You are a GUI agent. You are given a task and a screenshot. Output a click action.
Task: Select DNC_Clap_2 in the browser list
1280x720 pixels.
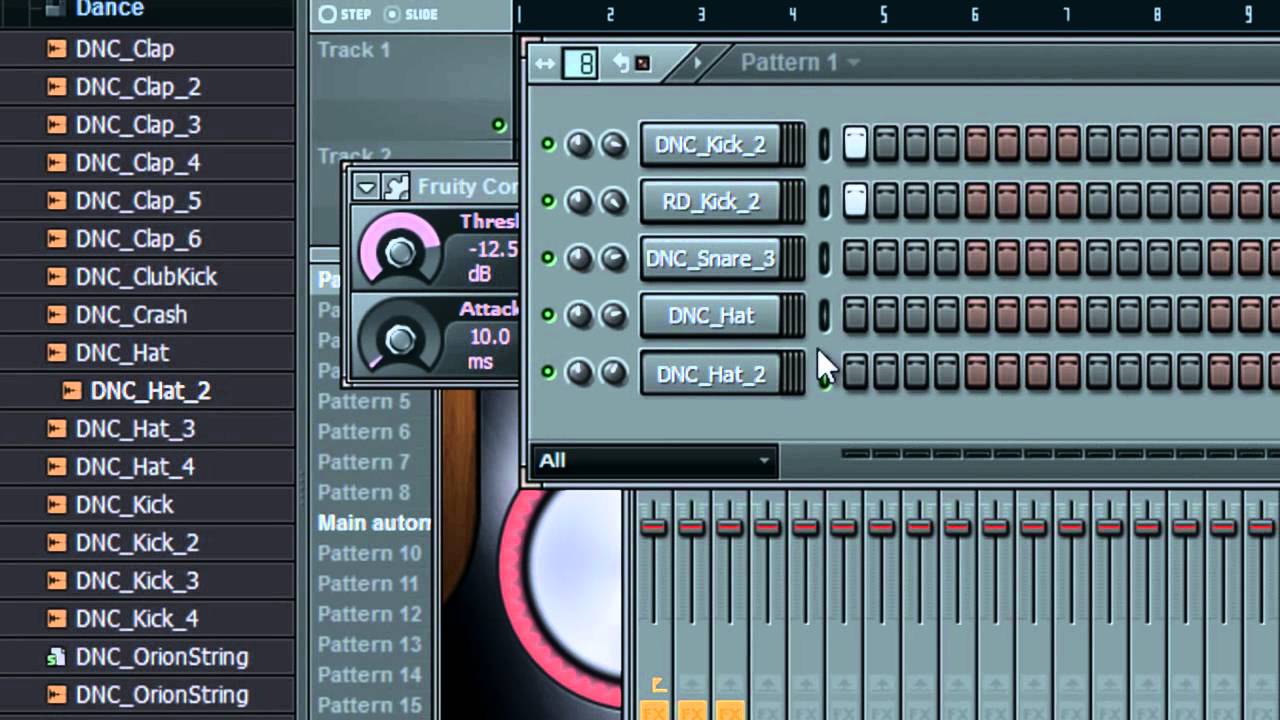(x=138, y=87)
